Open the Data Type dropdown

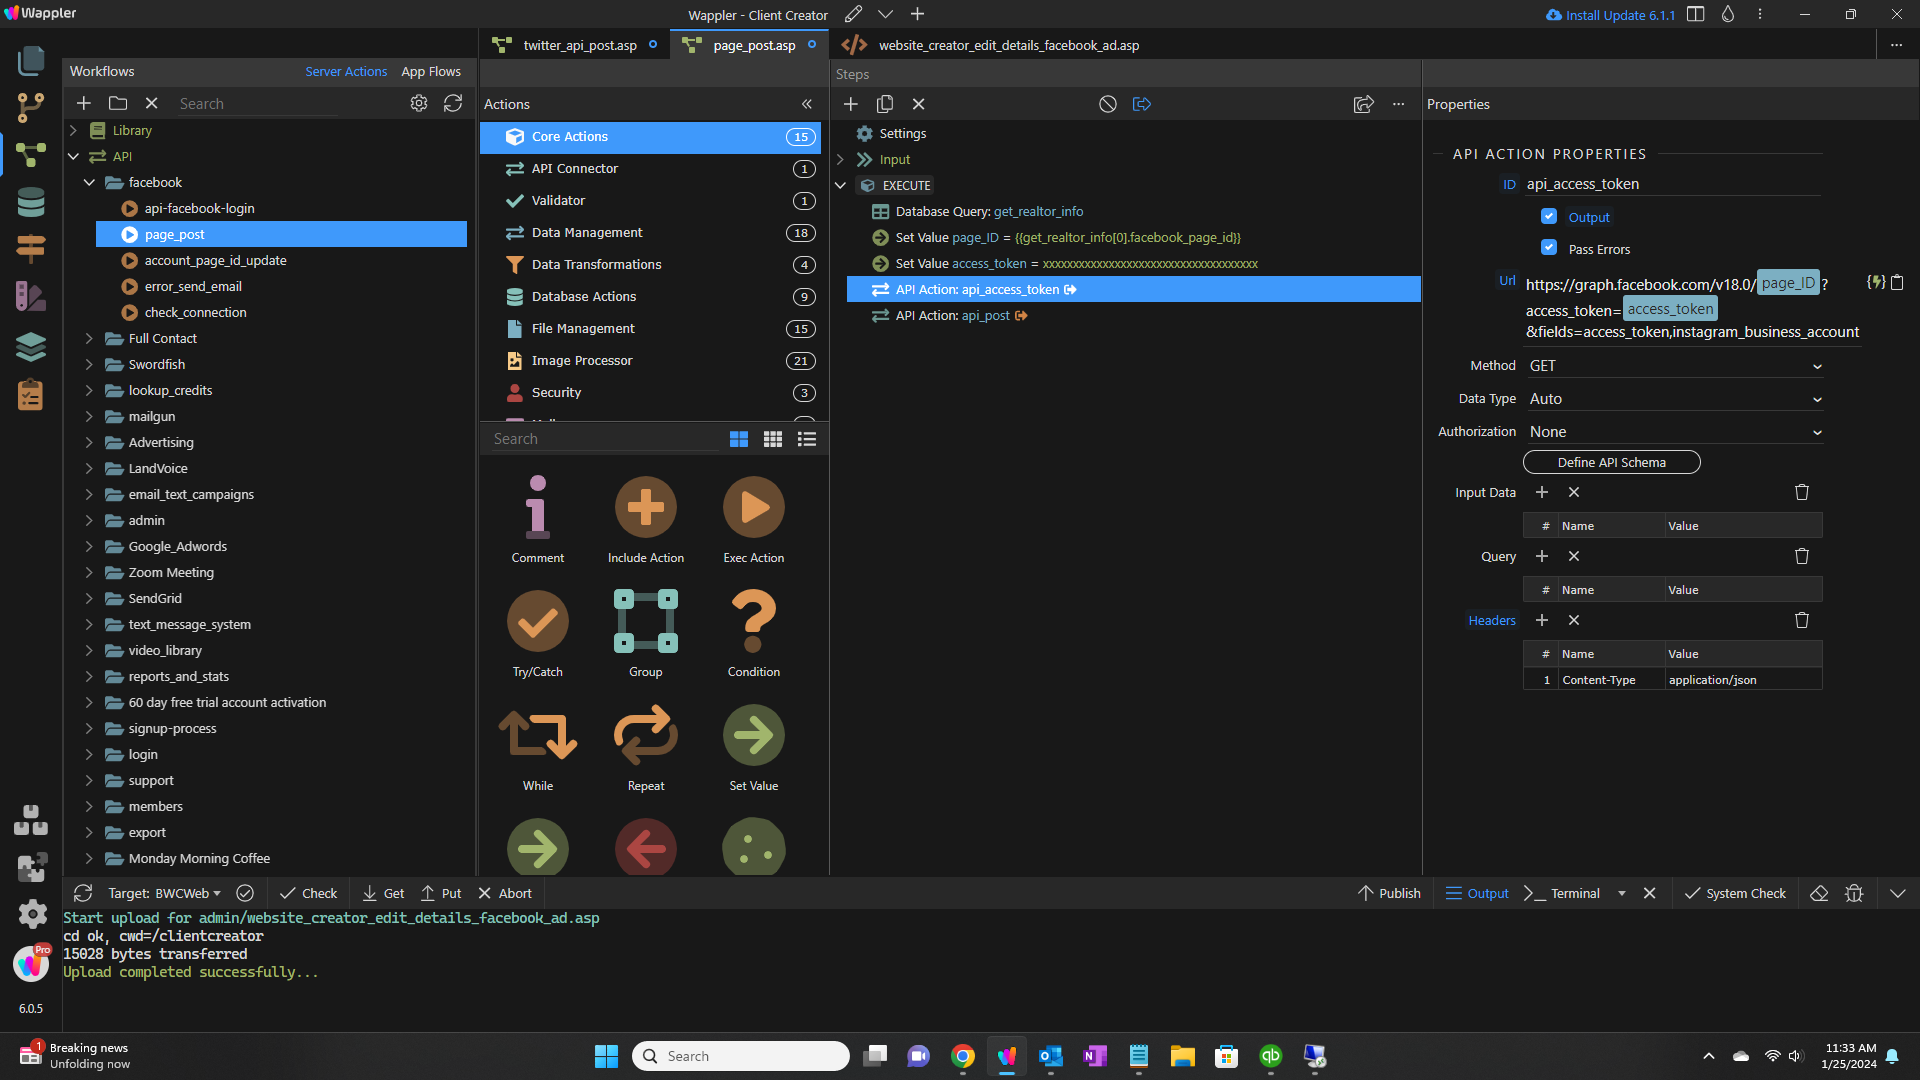[x=1675, y=399]
